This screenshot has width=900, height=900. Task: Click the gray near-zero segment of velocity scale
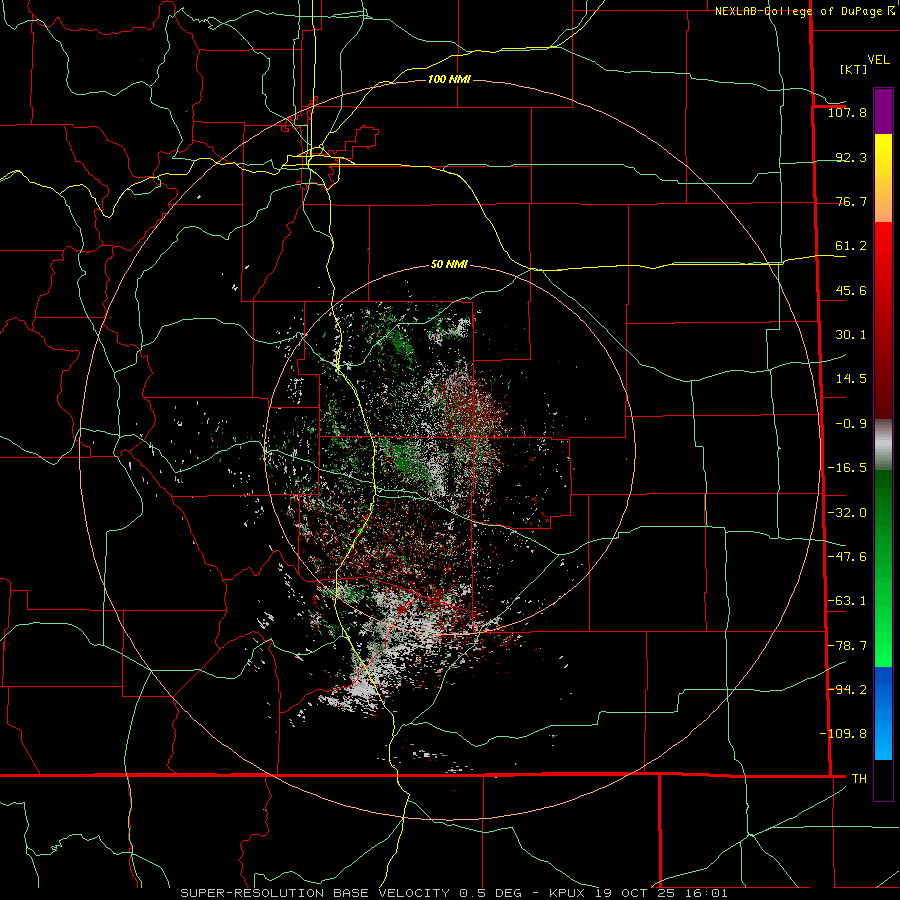(883, 445)
